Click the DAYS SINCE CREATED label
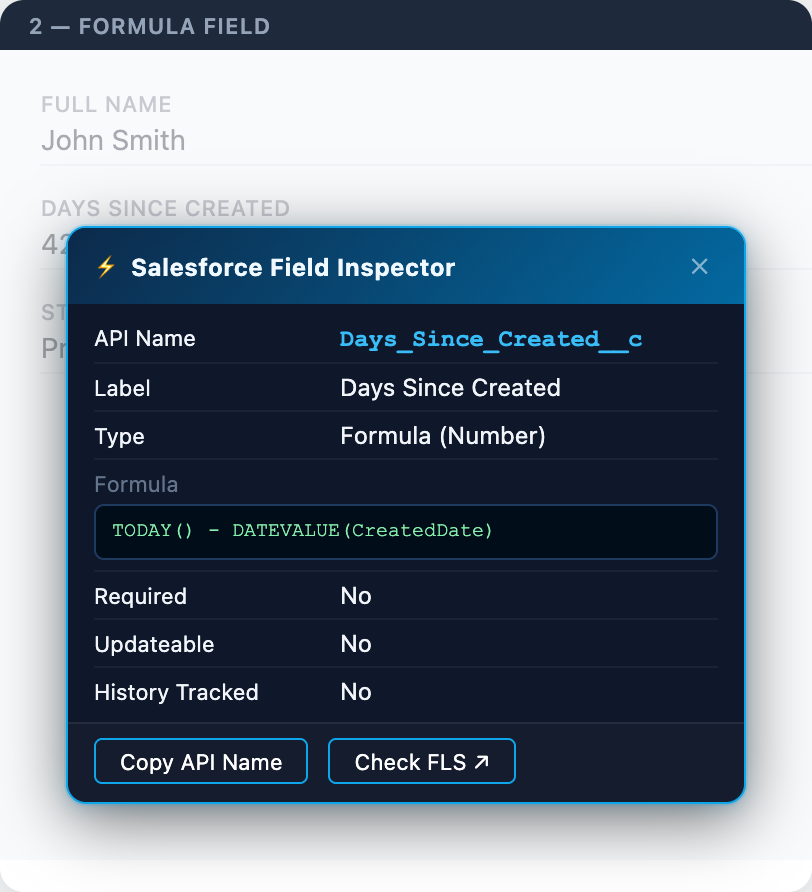 (x=166, y=208)
